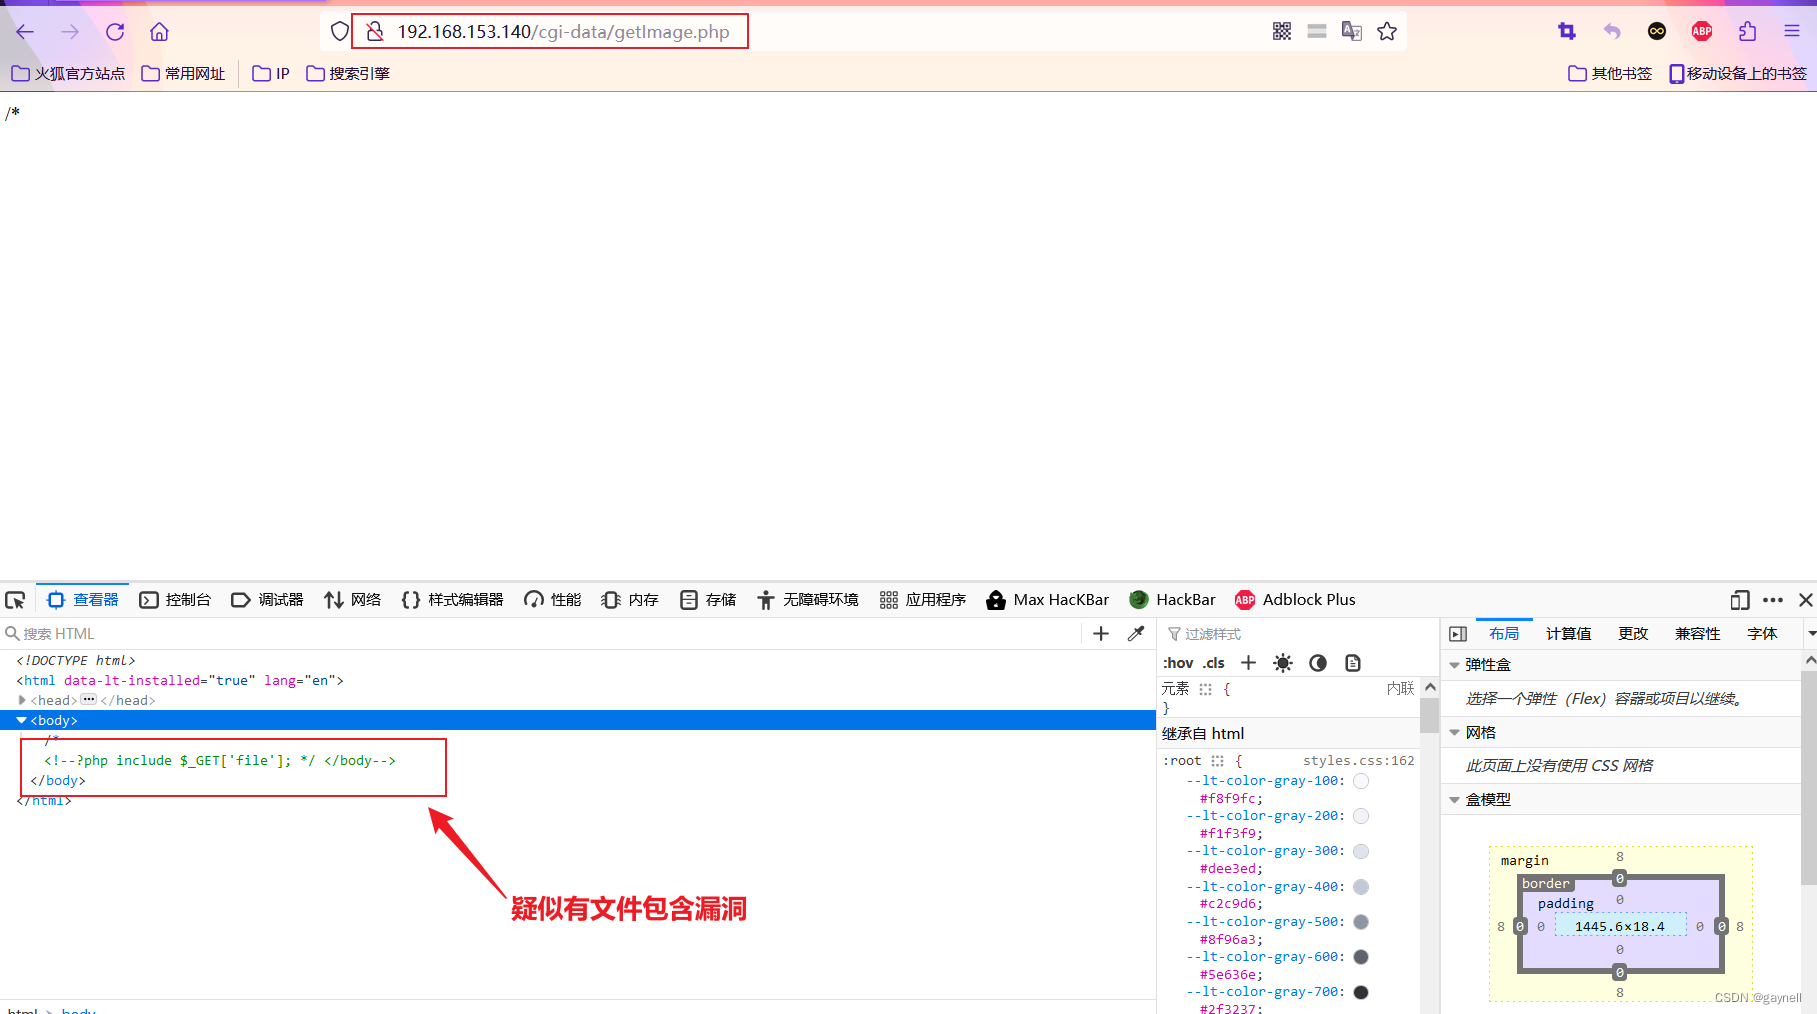The image size is (1817, 1014).
Task: Click the undo arrow toolbar icon
Action: click(x=1612, y=32)
